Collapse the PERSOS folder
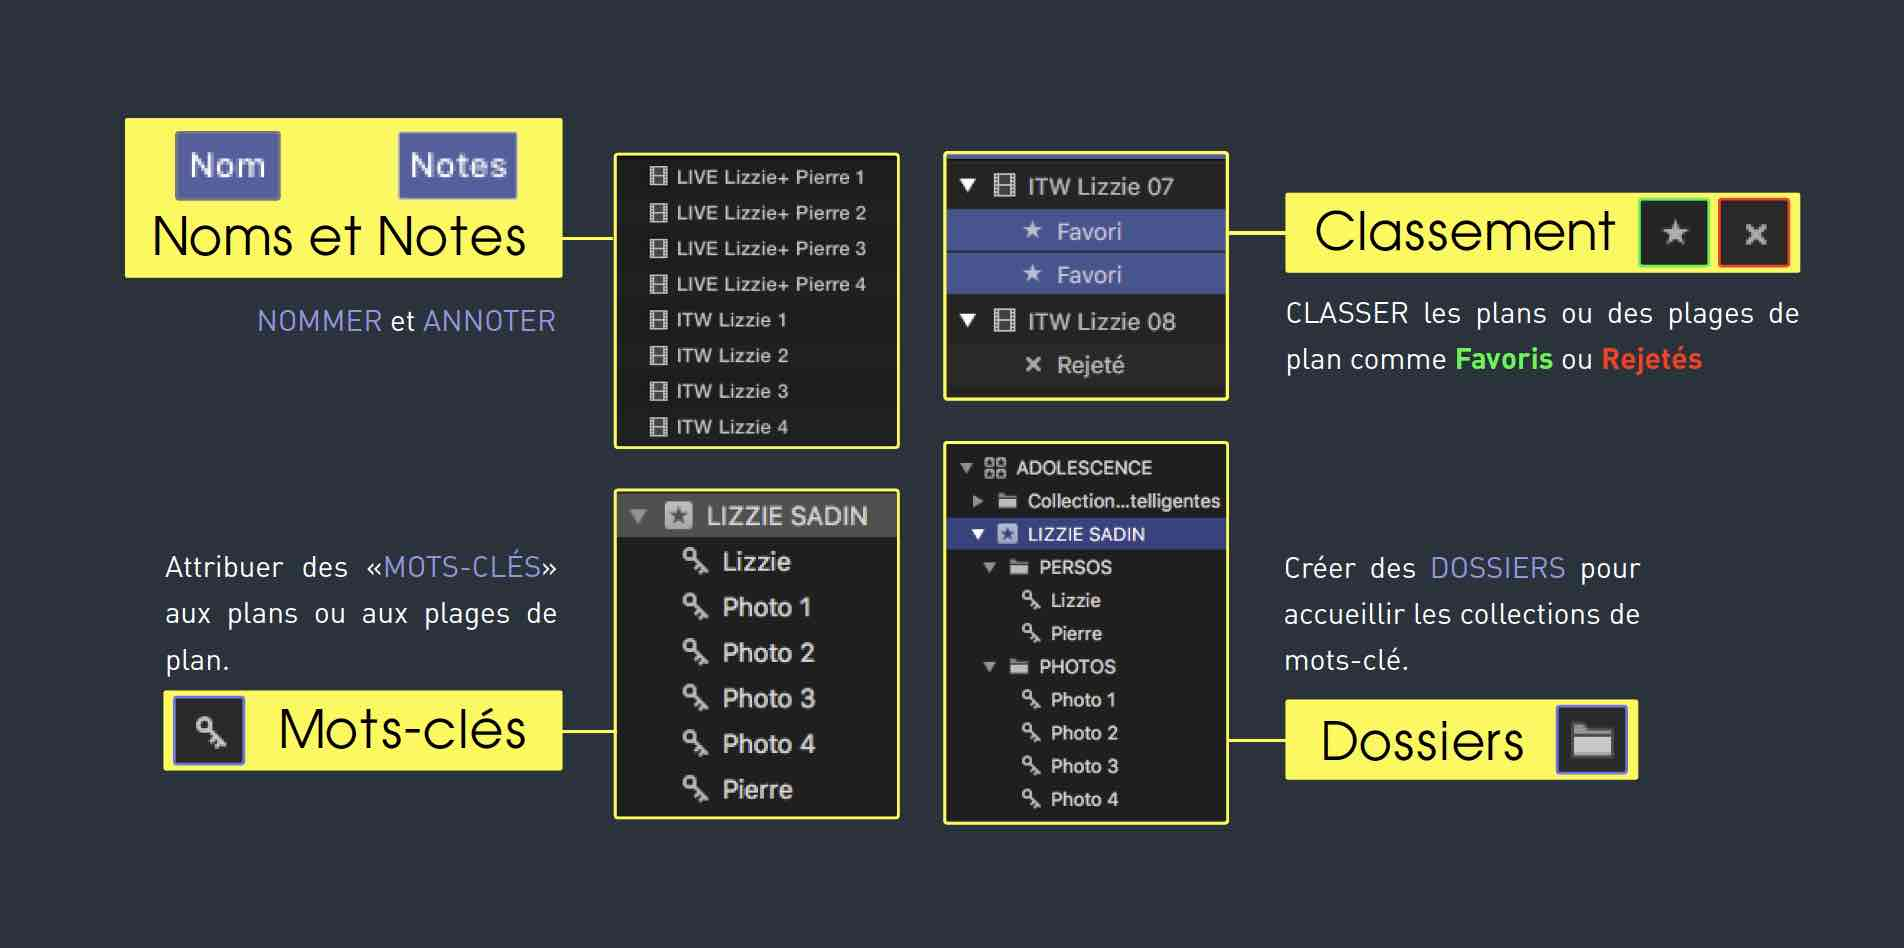Image resolution: width=1904 pixels, height=948 pixels. click(x=989, y=567)
